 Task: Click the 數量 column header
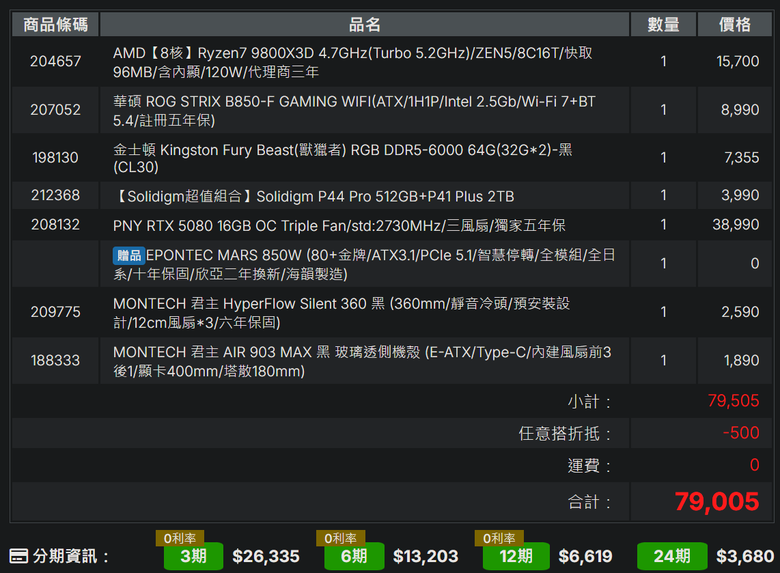tap(663, 24)
